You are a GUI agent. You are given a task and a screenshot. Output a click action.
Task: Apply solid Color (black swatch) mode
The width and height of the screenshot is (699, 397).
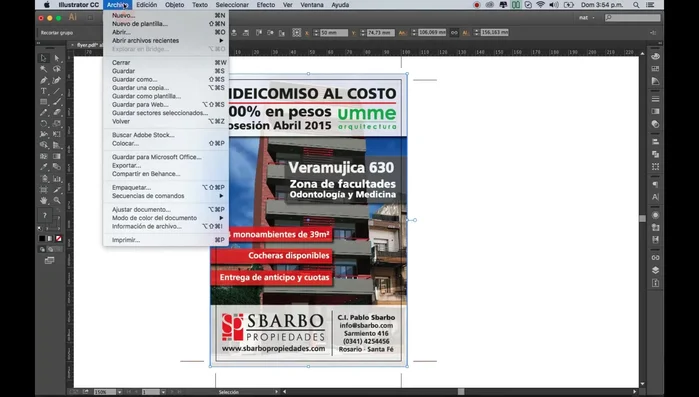pyautogui.click(x=42, y=238)
